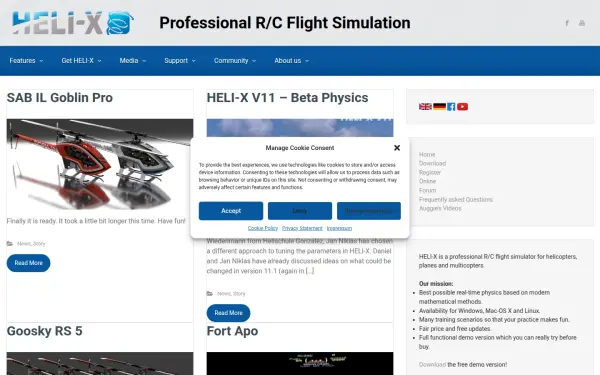600x375 pixels.
Task: Open Forum in the sidebar menu
Action: [x=427, y=191]
